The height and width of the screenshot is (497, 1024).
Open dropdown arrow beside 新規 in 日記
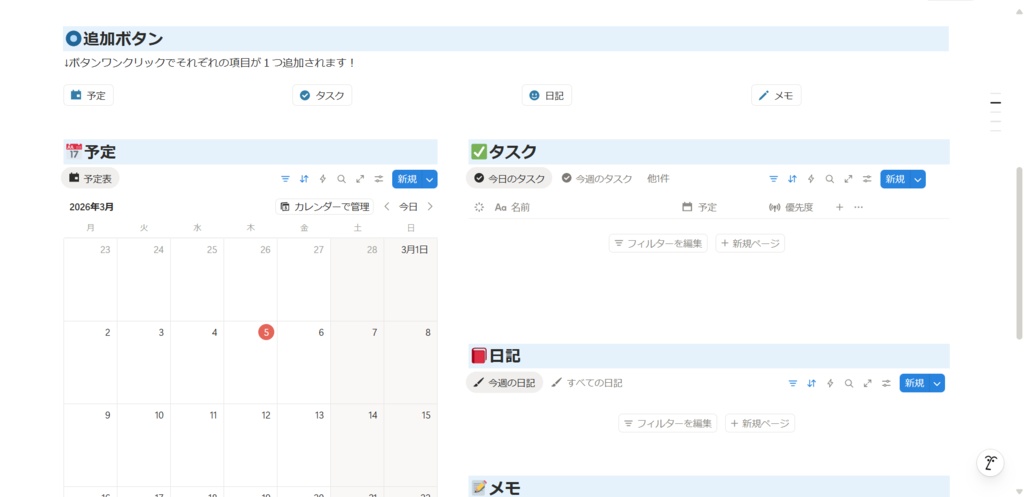click(937, 383)
